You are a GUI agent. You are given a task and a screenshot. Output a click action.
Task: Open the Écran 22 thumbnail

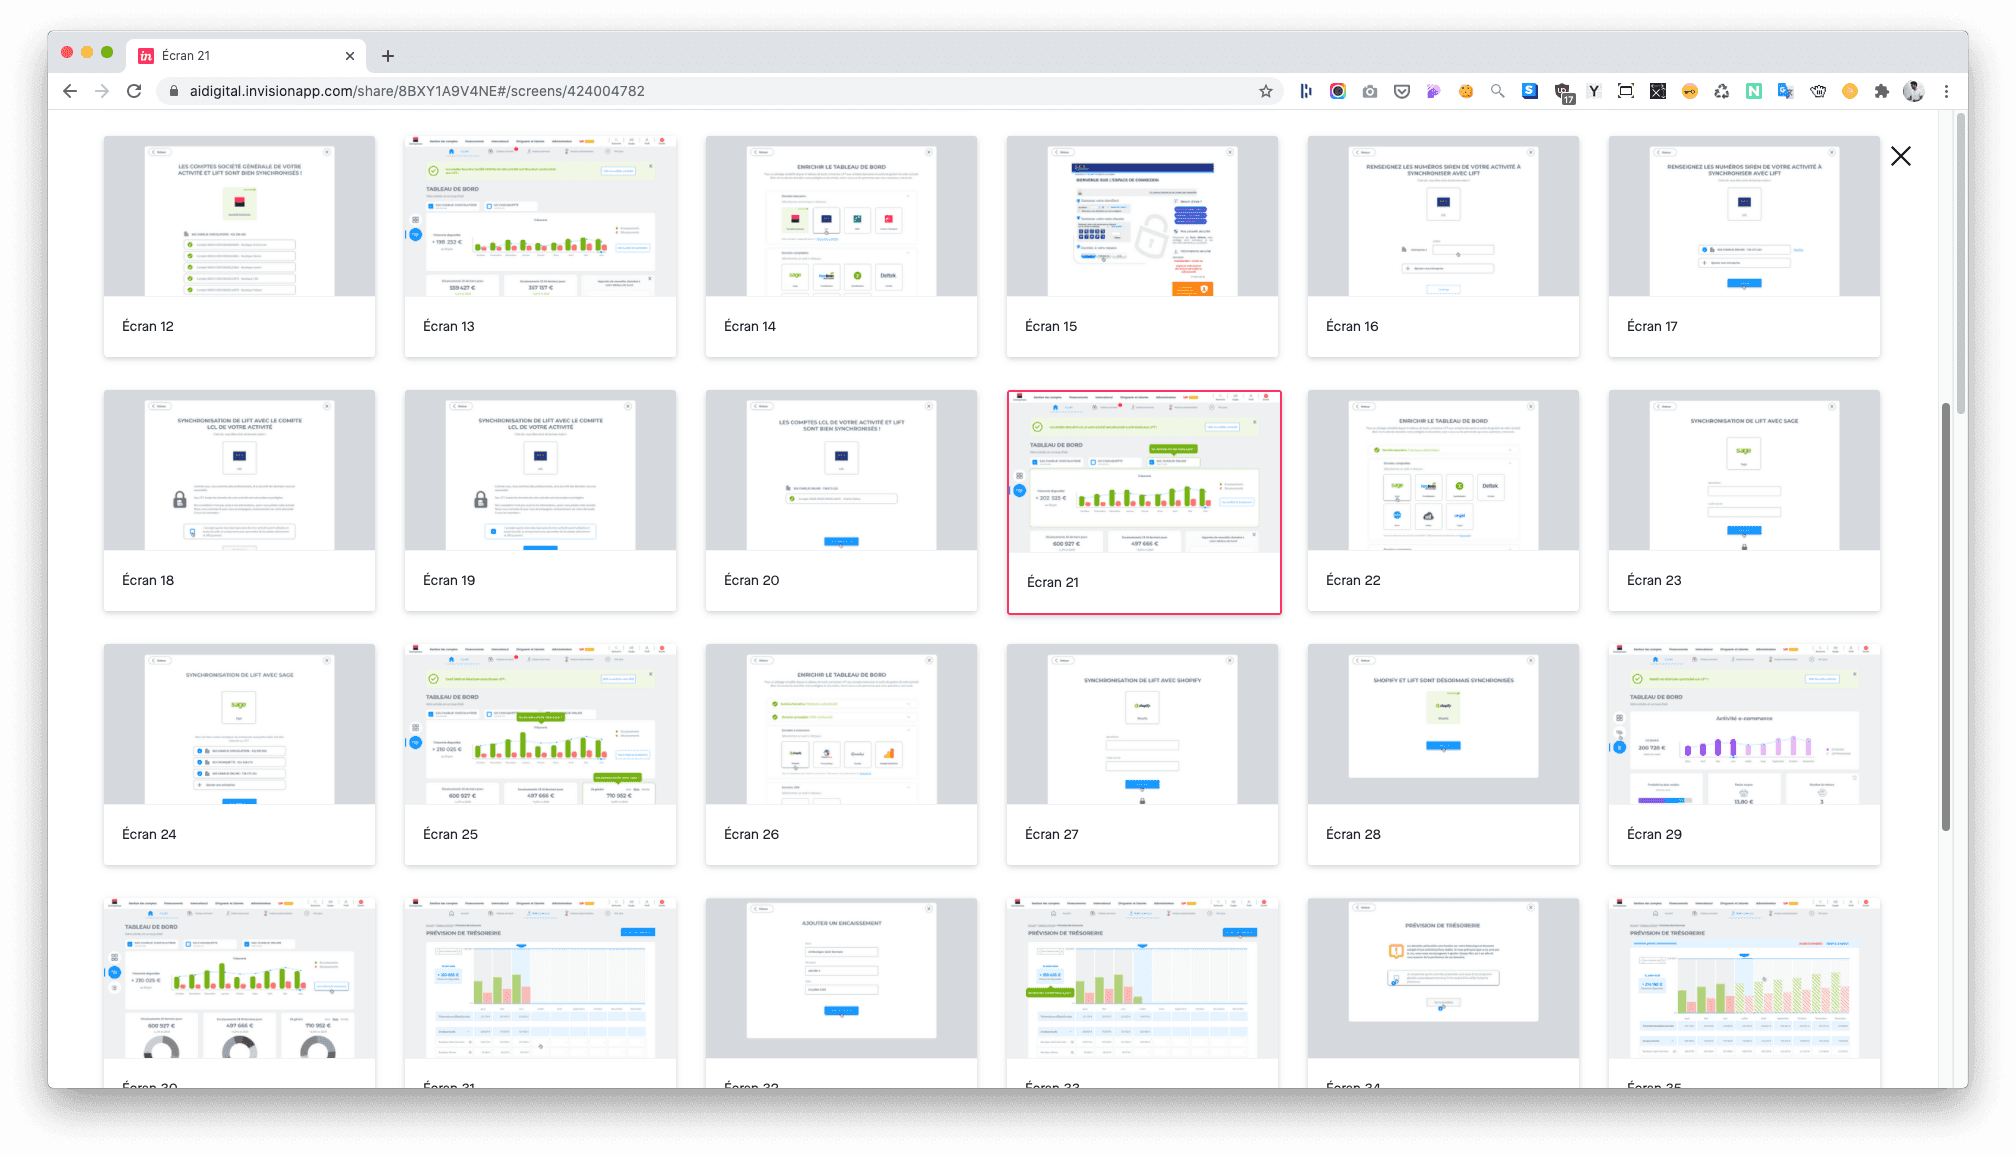tap(1443, 500)
